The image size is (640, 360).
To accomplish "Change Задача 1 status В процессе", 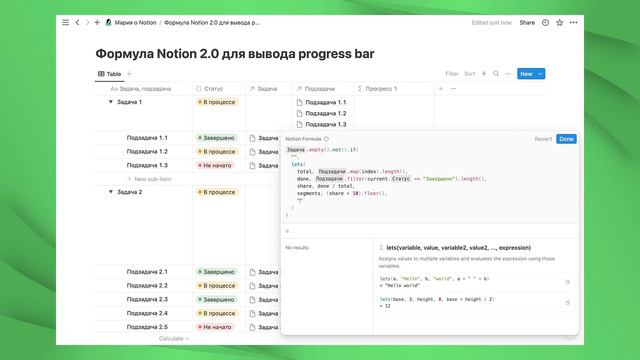I will [x=217, y=102].
